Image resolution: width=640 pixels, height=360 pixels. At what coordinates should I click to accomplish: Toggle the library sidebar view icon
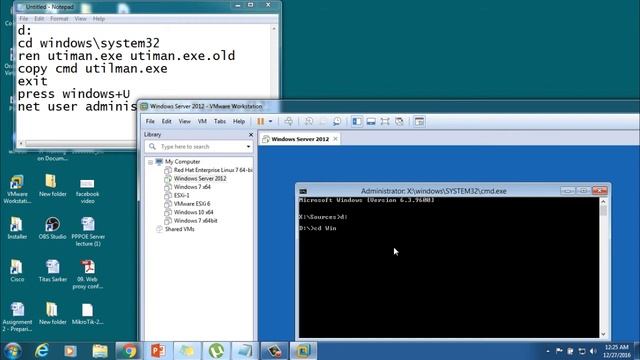357,121
